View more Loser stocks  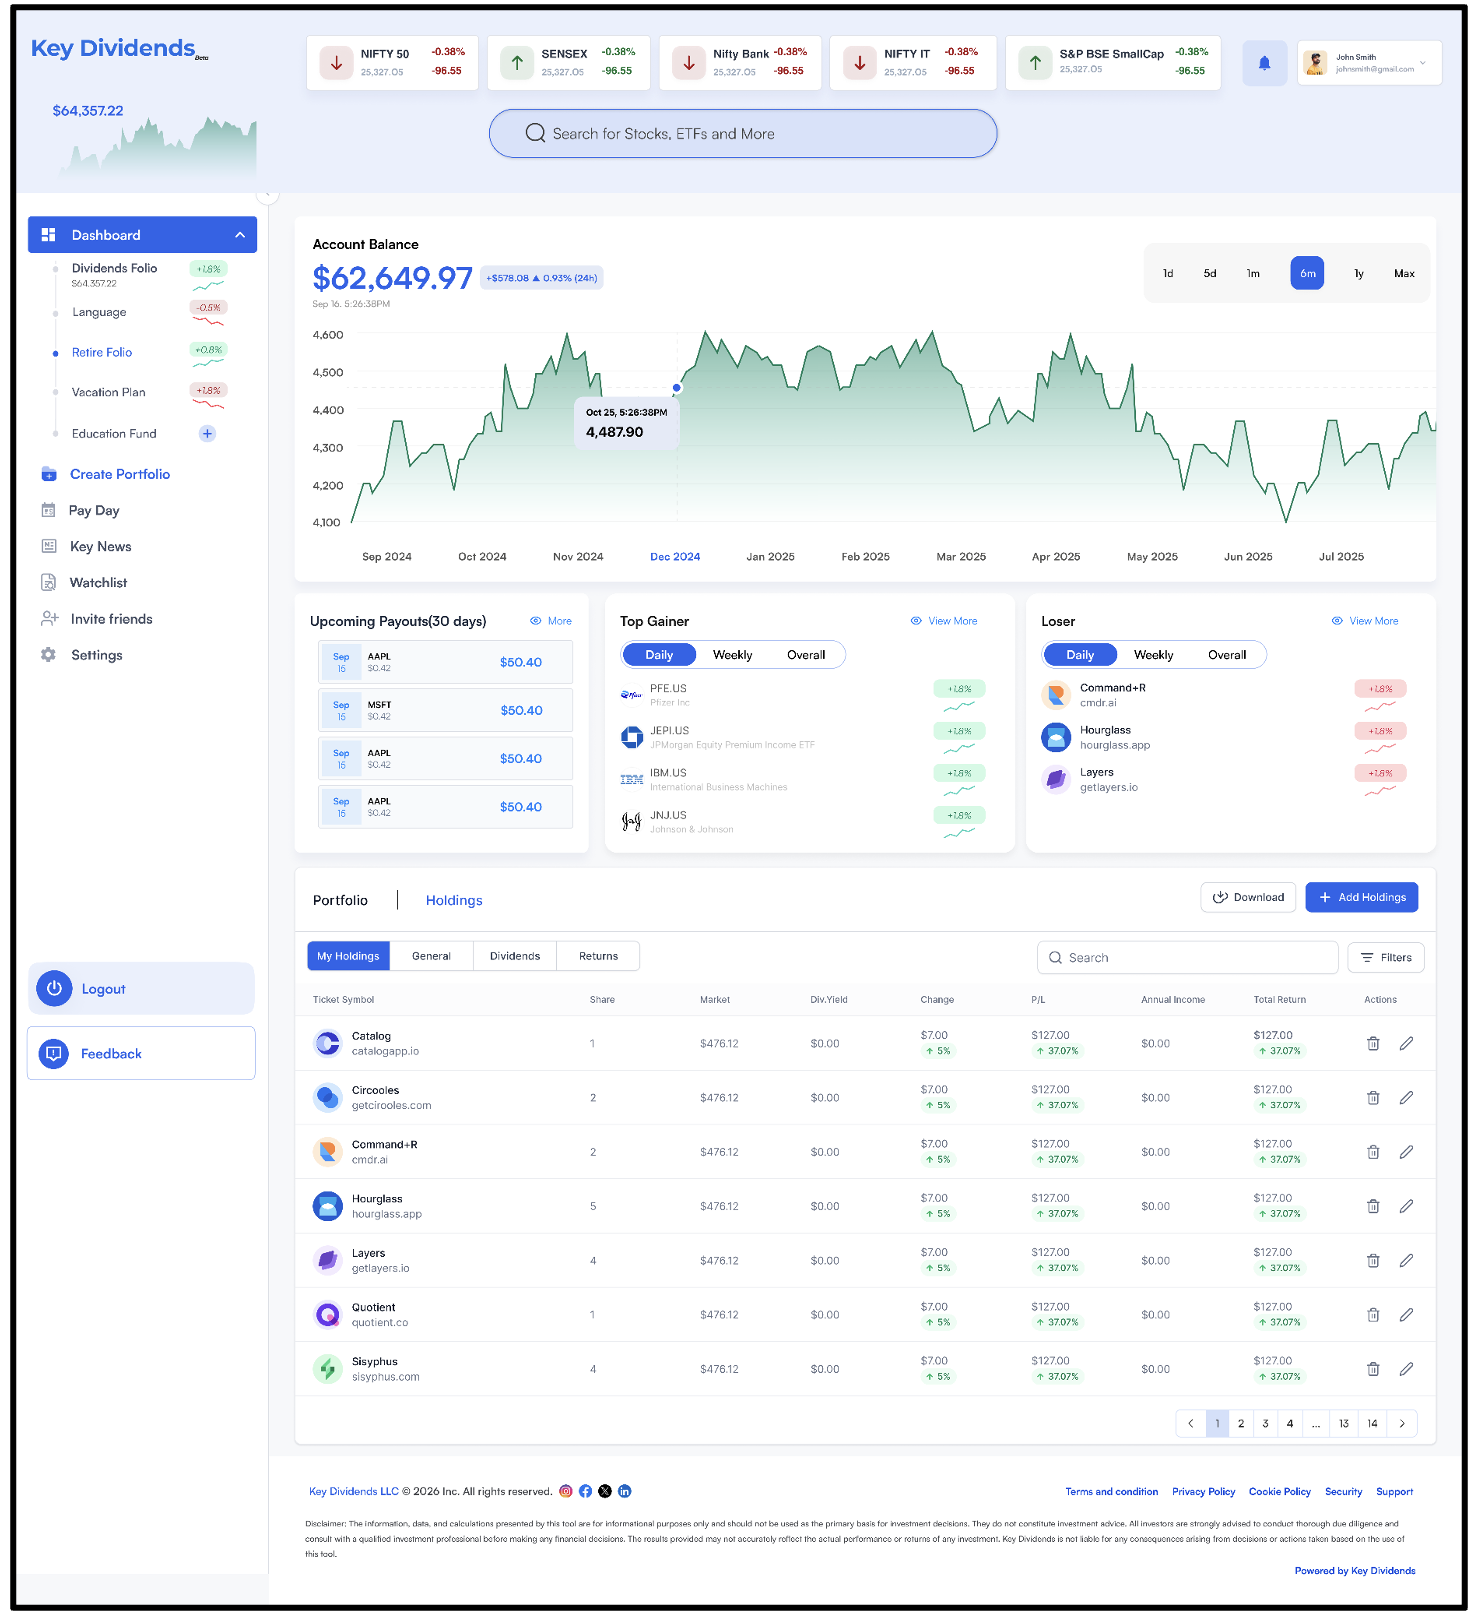[x=1364, y=621]
